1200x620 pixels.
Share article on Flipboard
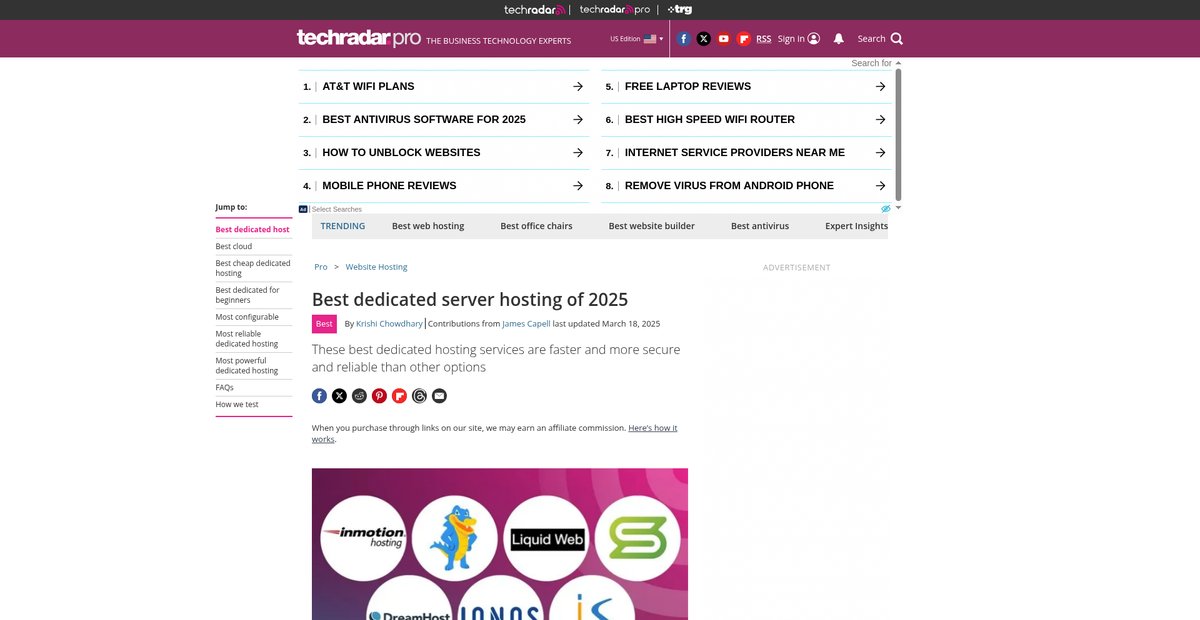399,396
